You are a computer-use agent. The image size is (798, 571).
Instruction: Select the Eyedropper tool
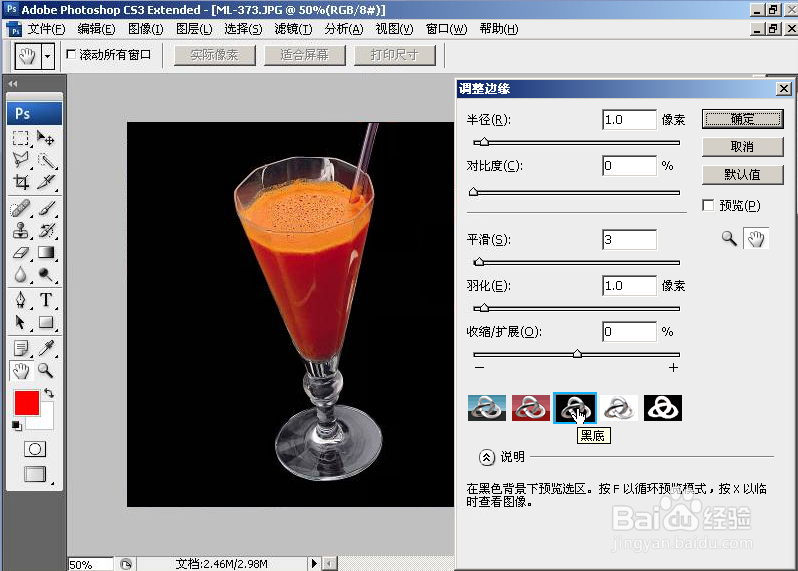[46, 348]
